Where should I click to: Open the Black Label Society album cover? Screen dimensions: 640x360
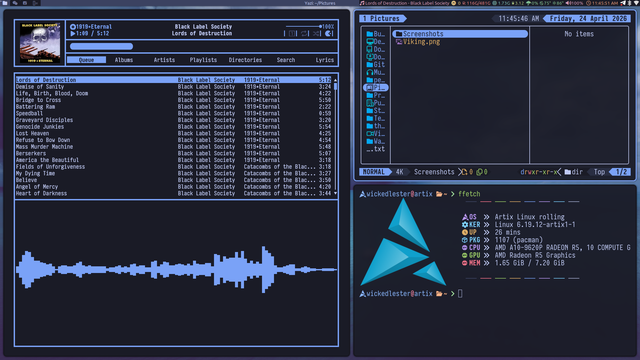(x=40, y=42)
